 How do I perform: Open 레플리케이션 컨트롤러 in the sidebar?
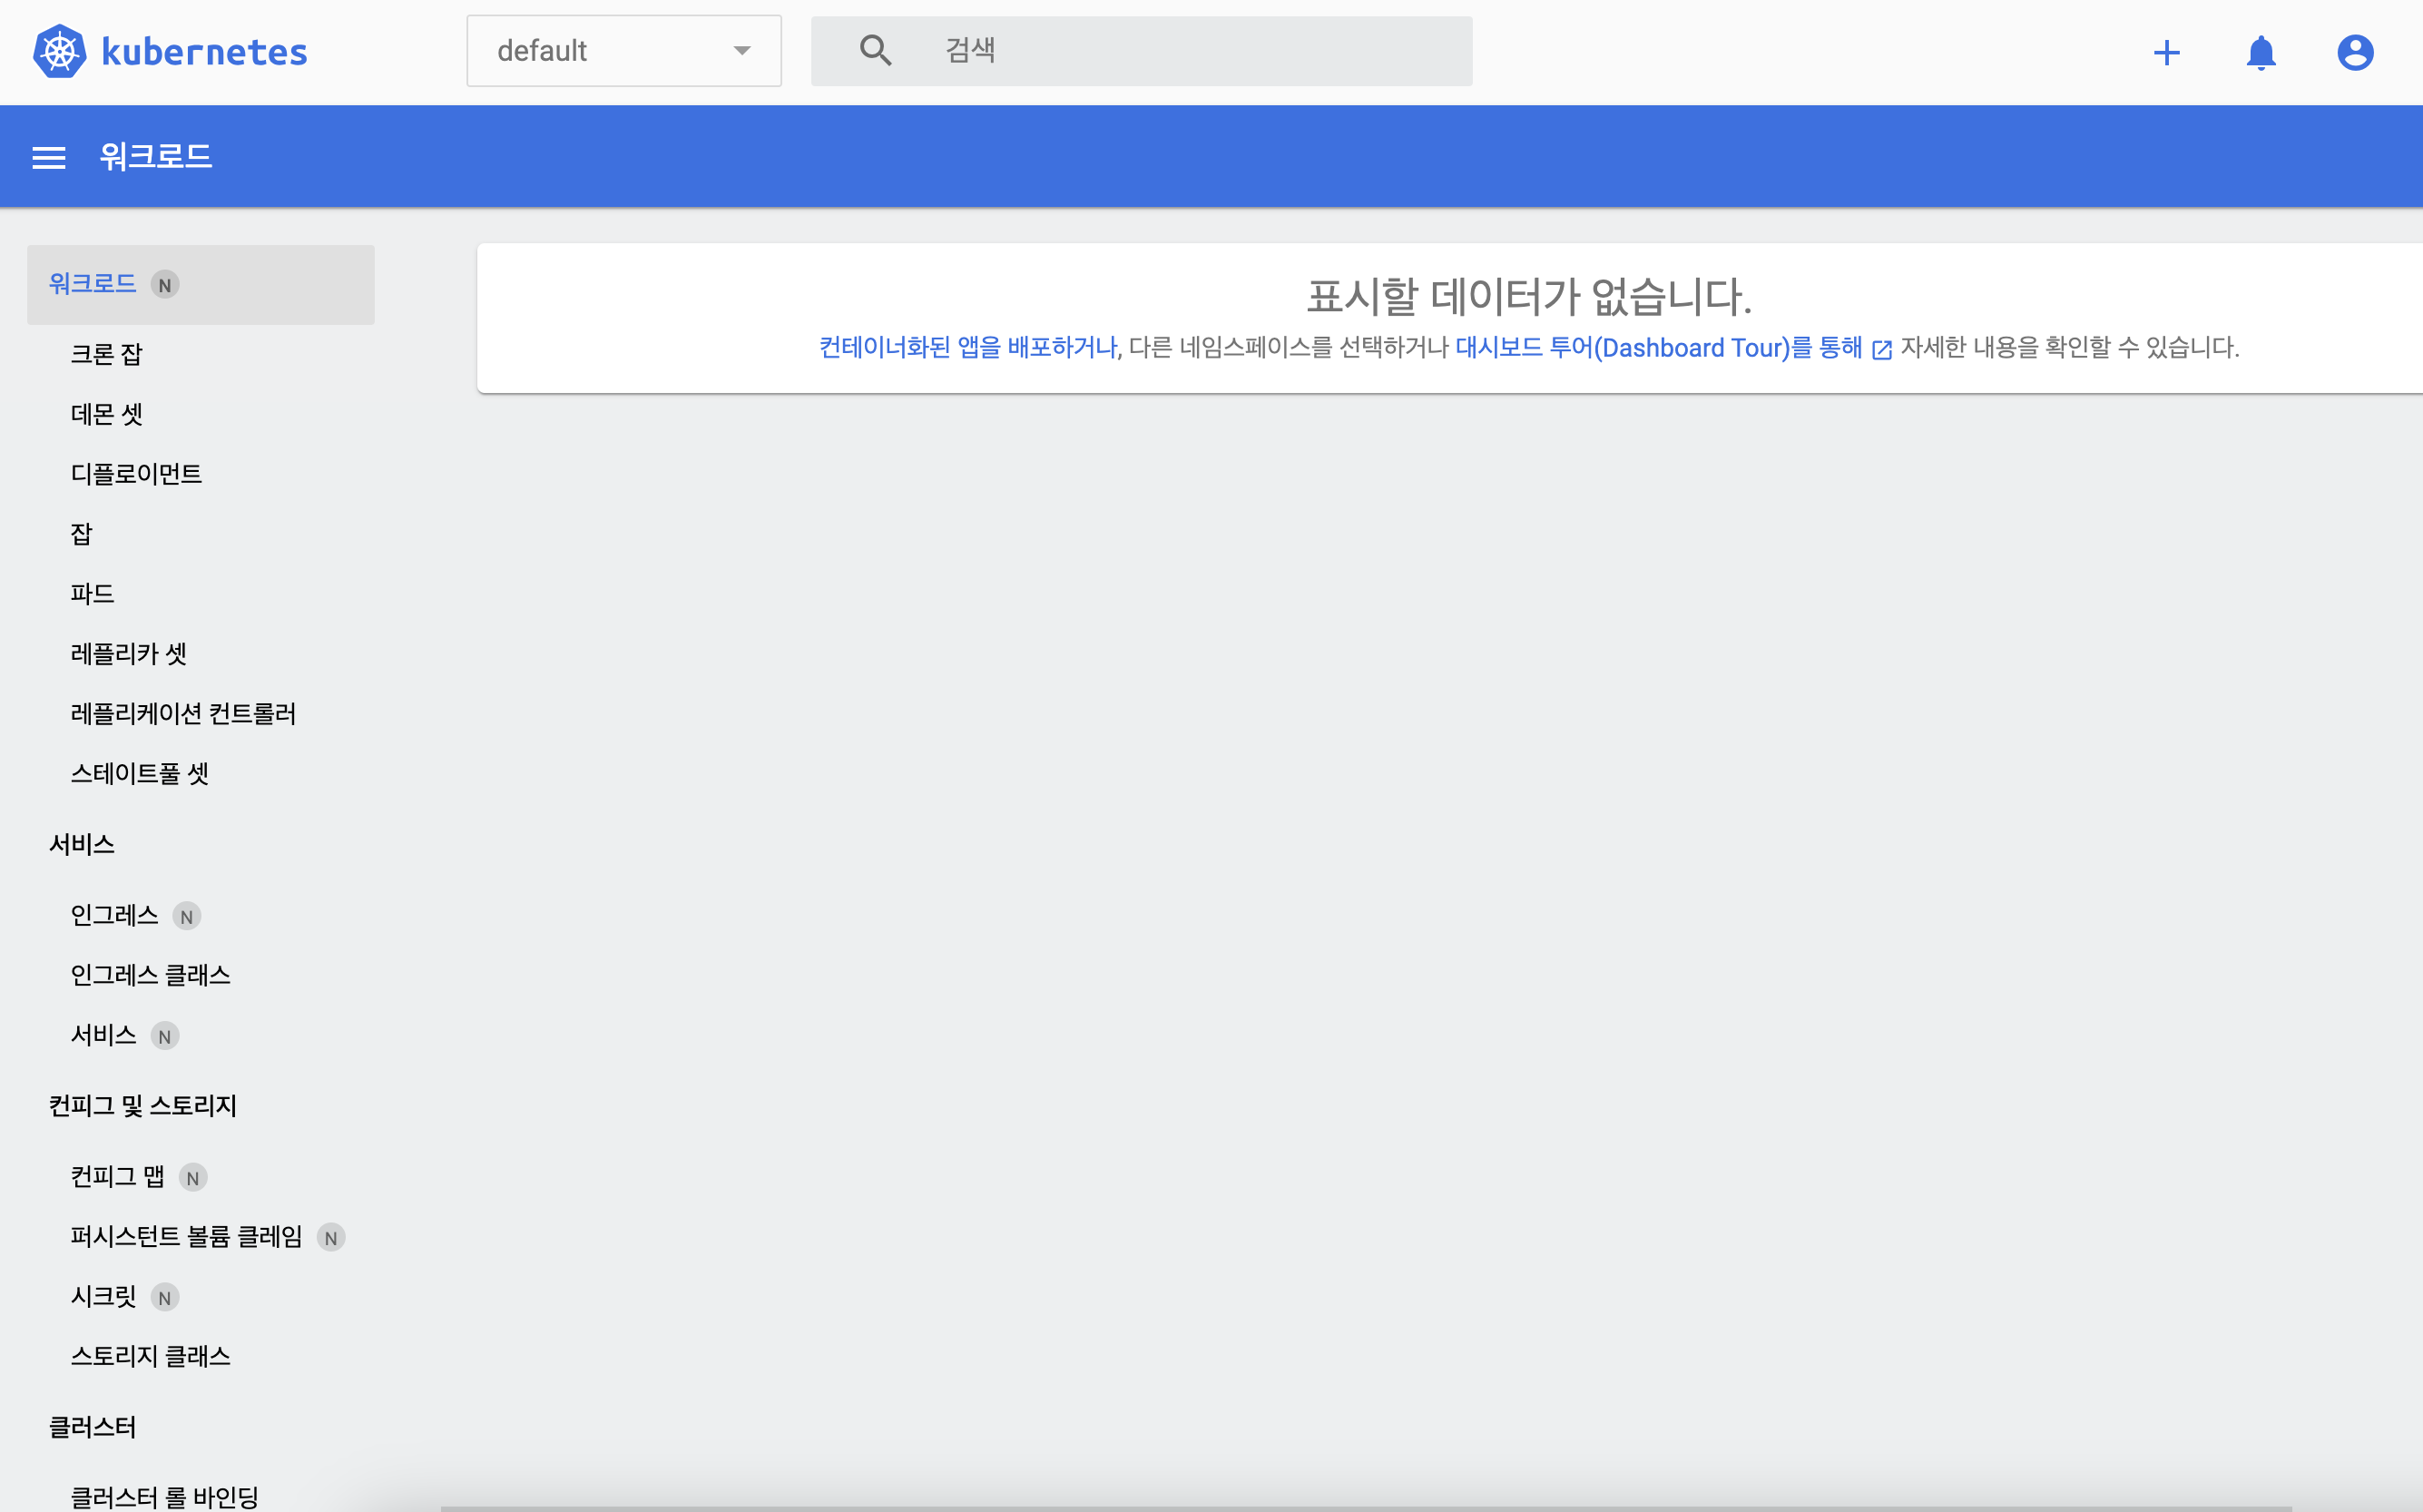[x=183, y=714]
